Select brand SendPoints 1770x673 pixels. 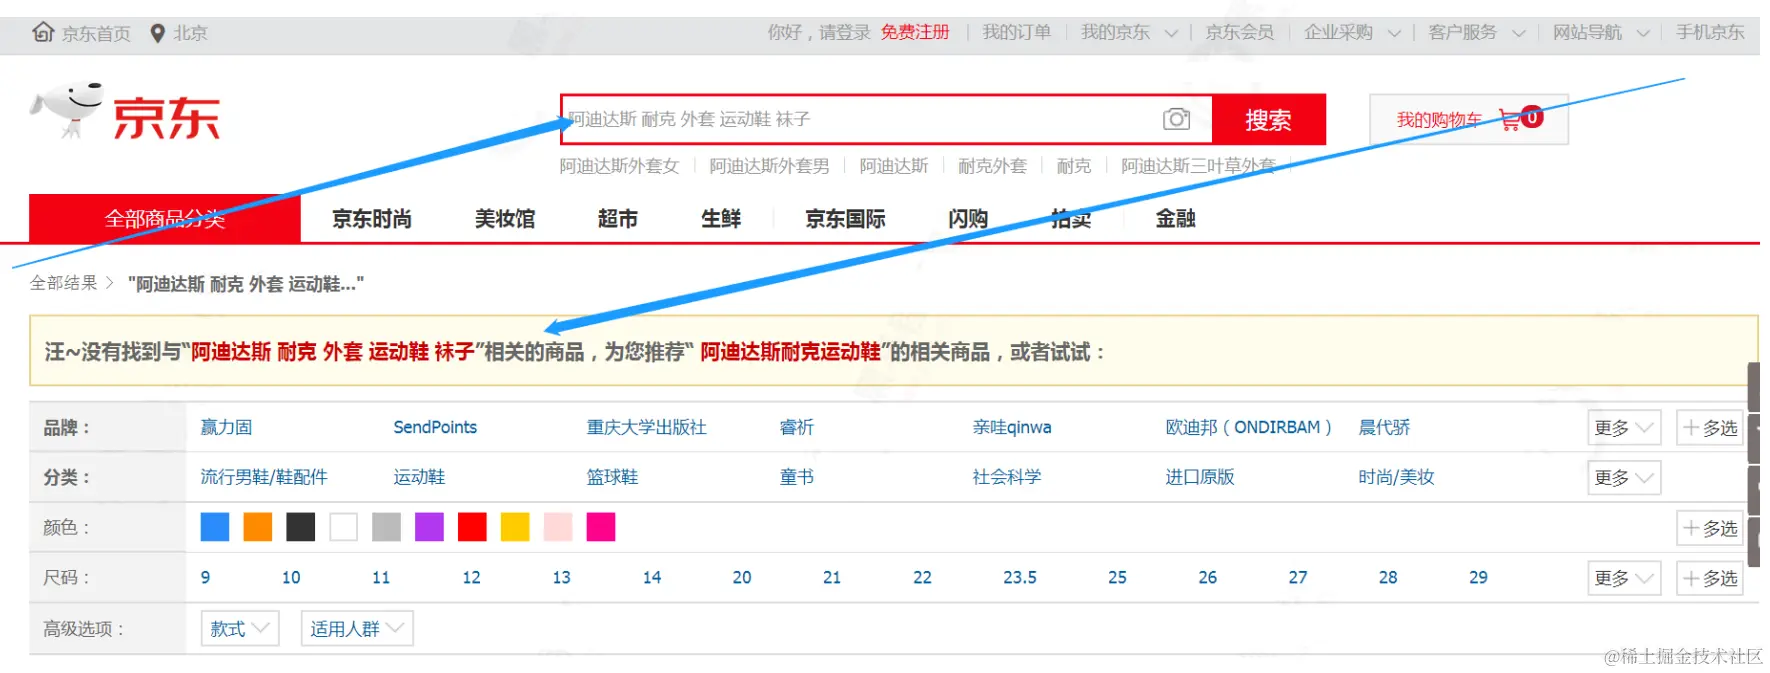(x=435, y=427)
